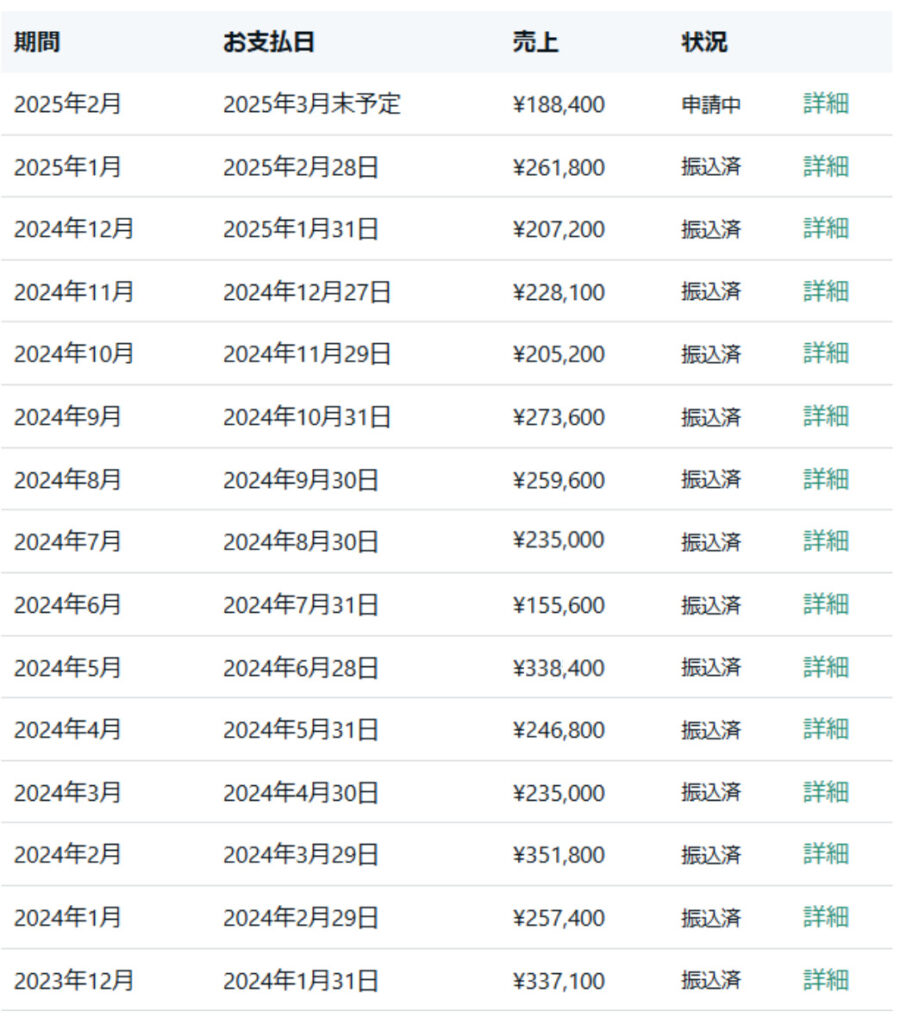This screenshot has width=900, height=1024.
Task: Open 詳細 for the 2024年4月 row
Action: point(826,729)
